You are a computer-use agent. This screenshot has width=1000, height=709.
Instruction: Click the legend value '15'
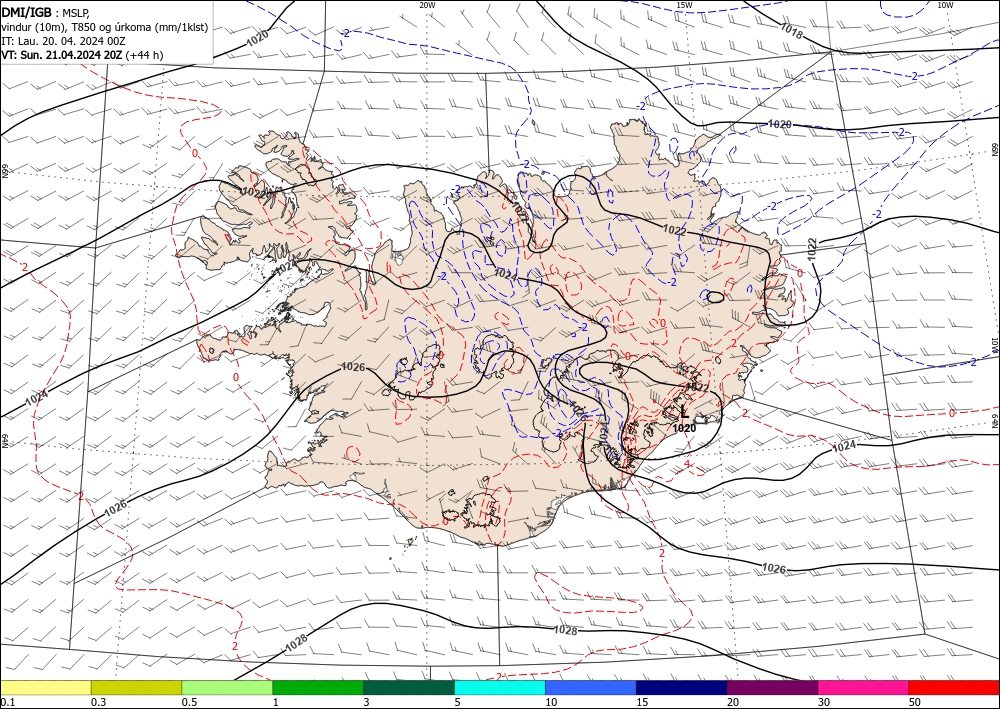(x=642, y=702)
